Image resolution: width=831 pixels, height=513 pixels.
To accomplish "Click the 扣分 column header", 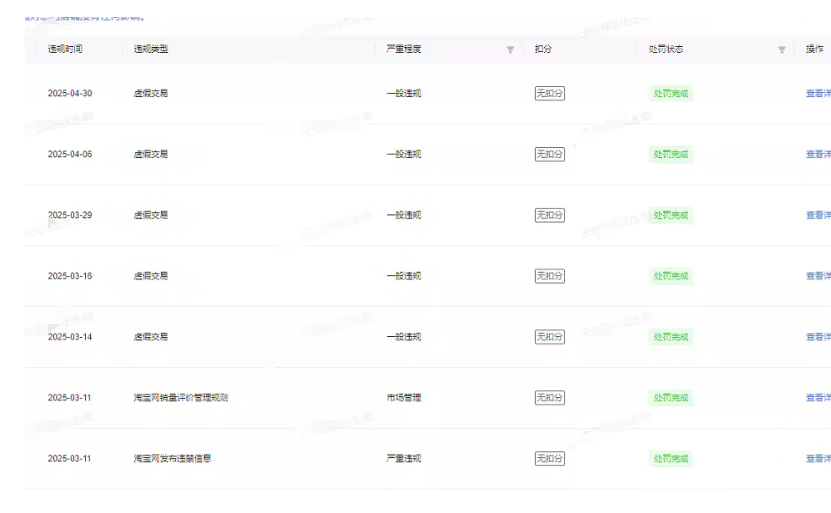I will 543,49.
